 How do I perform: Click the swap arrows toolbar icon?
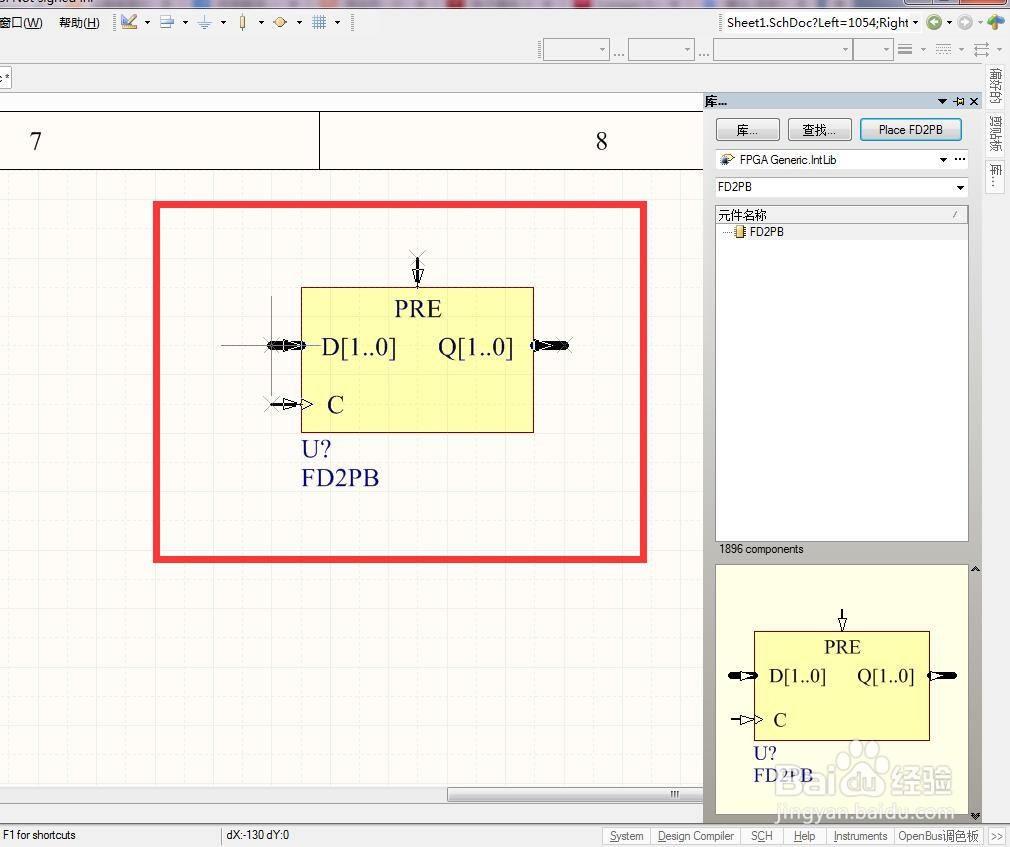[x=981, y=50]
